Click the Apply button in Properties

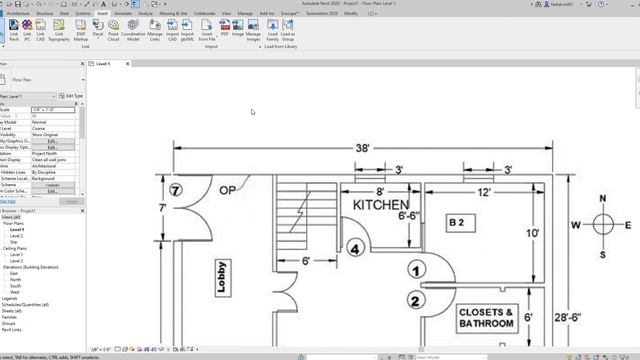[x=71, y=202]
